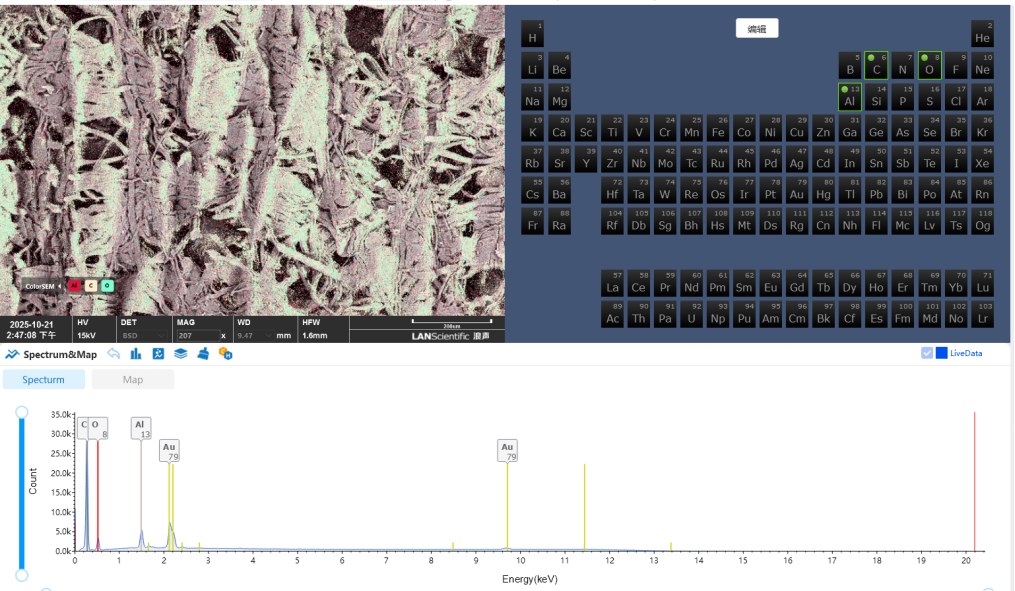Click the 编辑 button above periodic table
The image size is (1015, 591).
pos(757,29)
